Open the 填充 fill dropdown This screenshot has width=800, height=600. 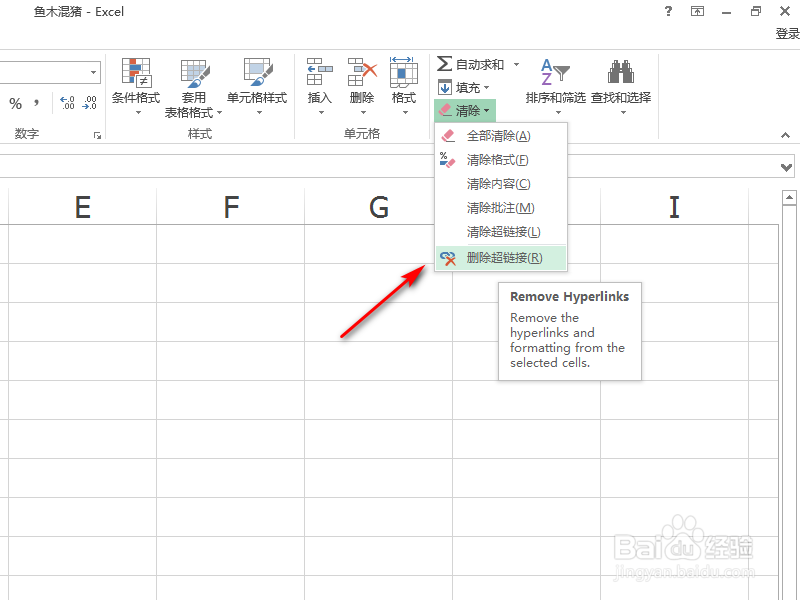click(x=462, y=87)
